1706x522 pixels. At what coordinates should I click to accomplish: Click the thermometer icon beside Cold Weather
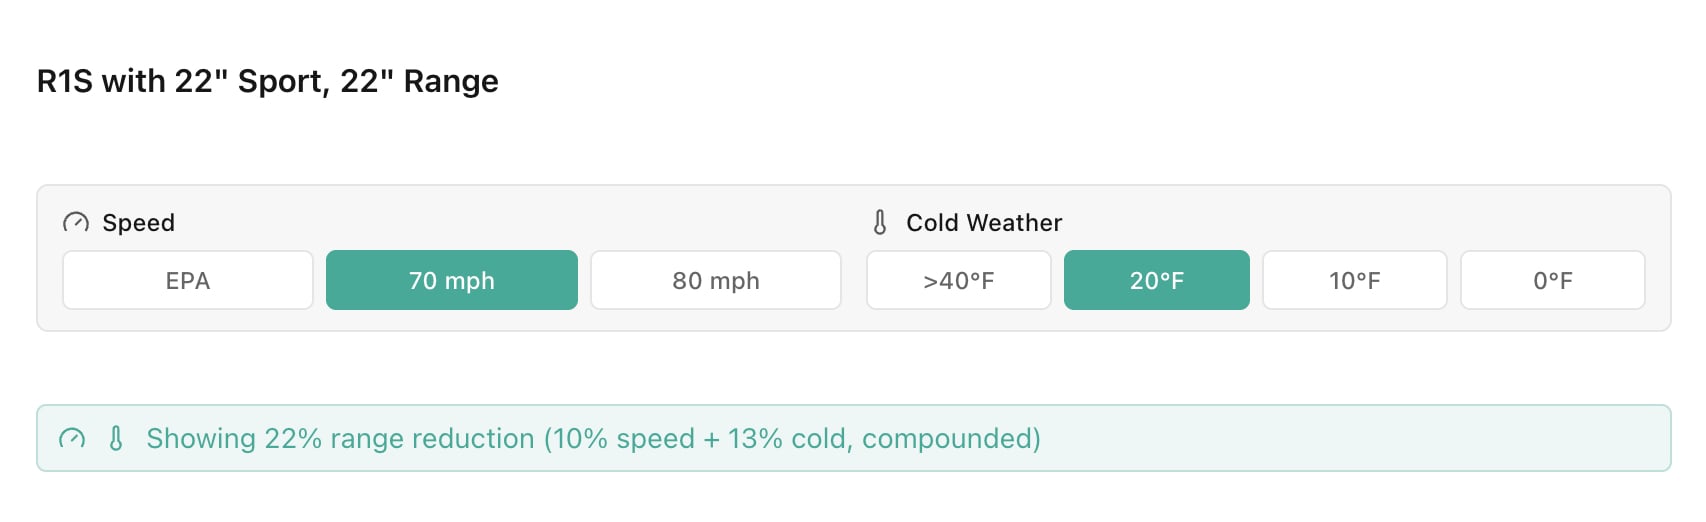(x=880, y=223)
